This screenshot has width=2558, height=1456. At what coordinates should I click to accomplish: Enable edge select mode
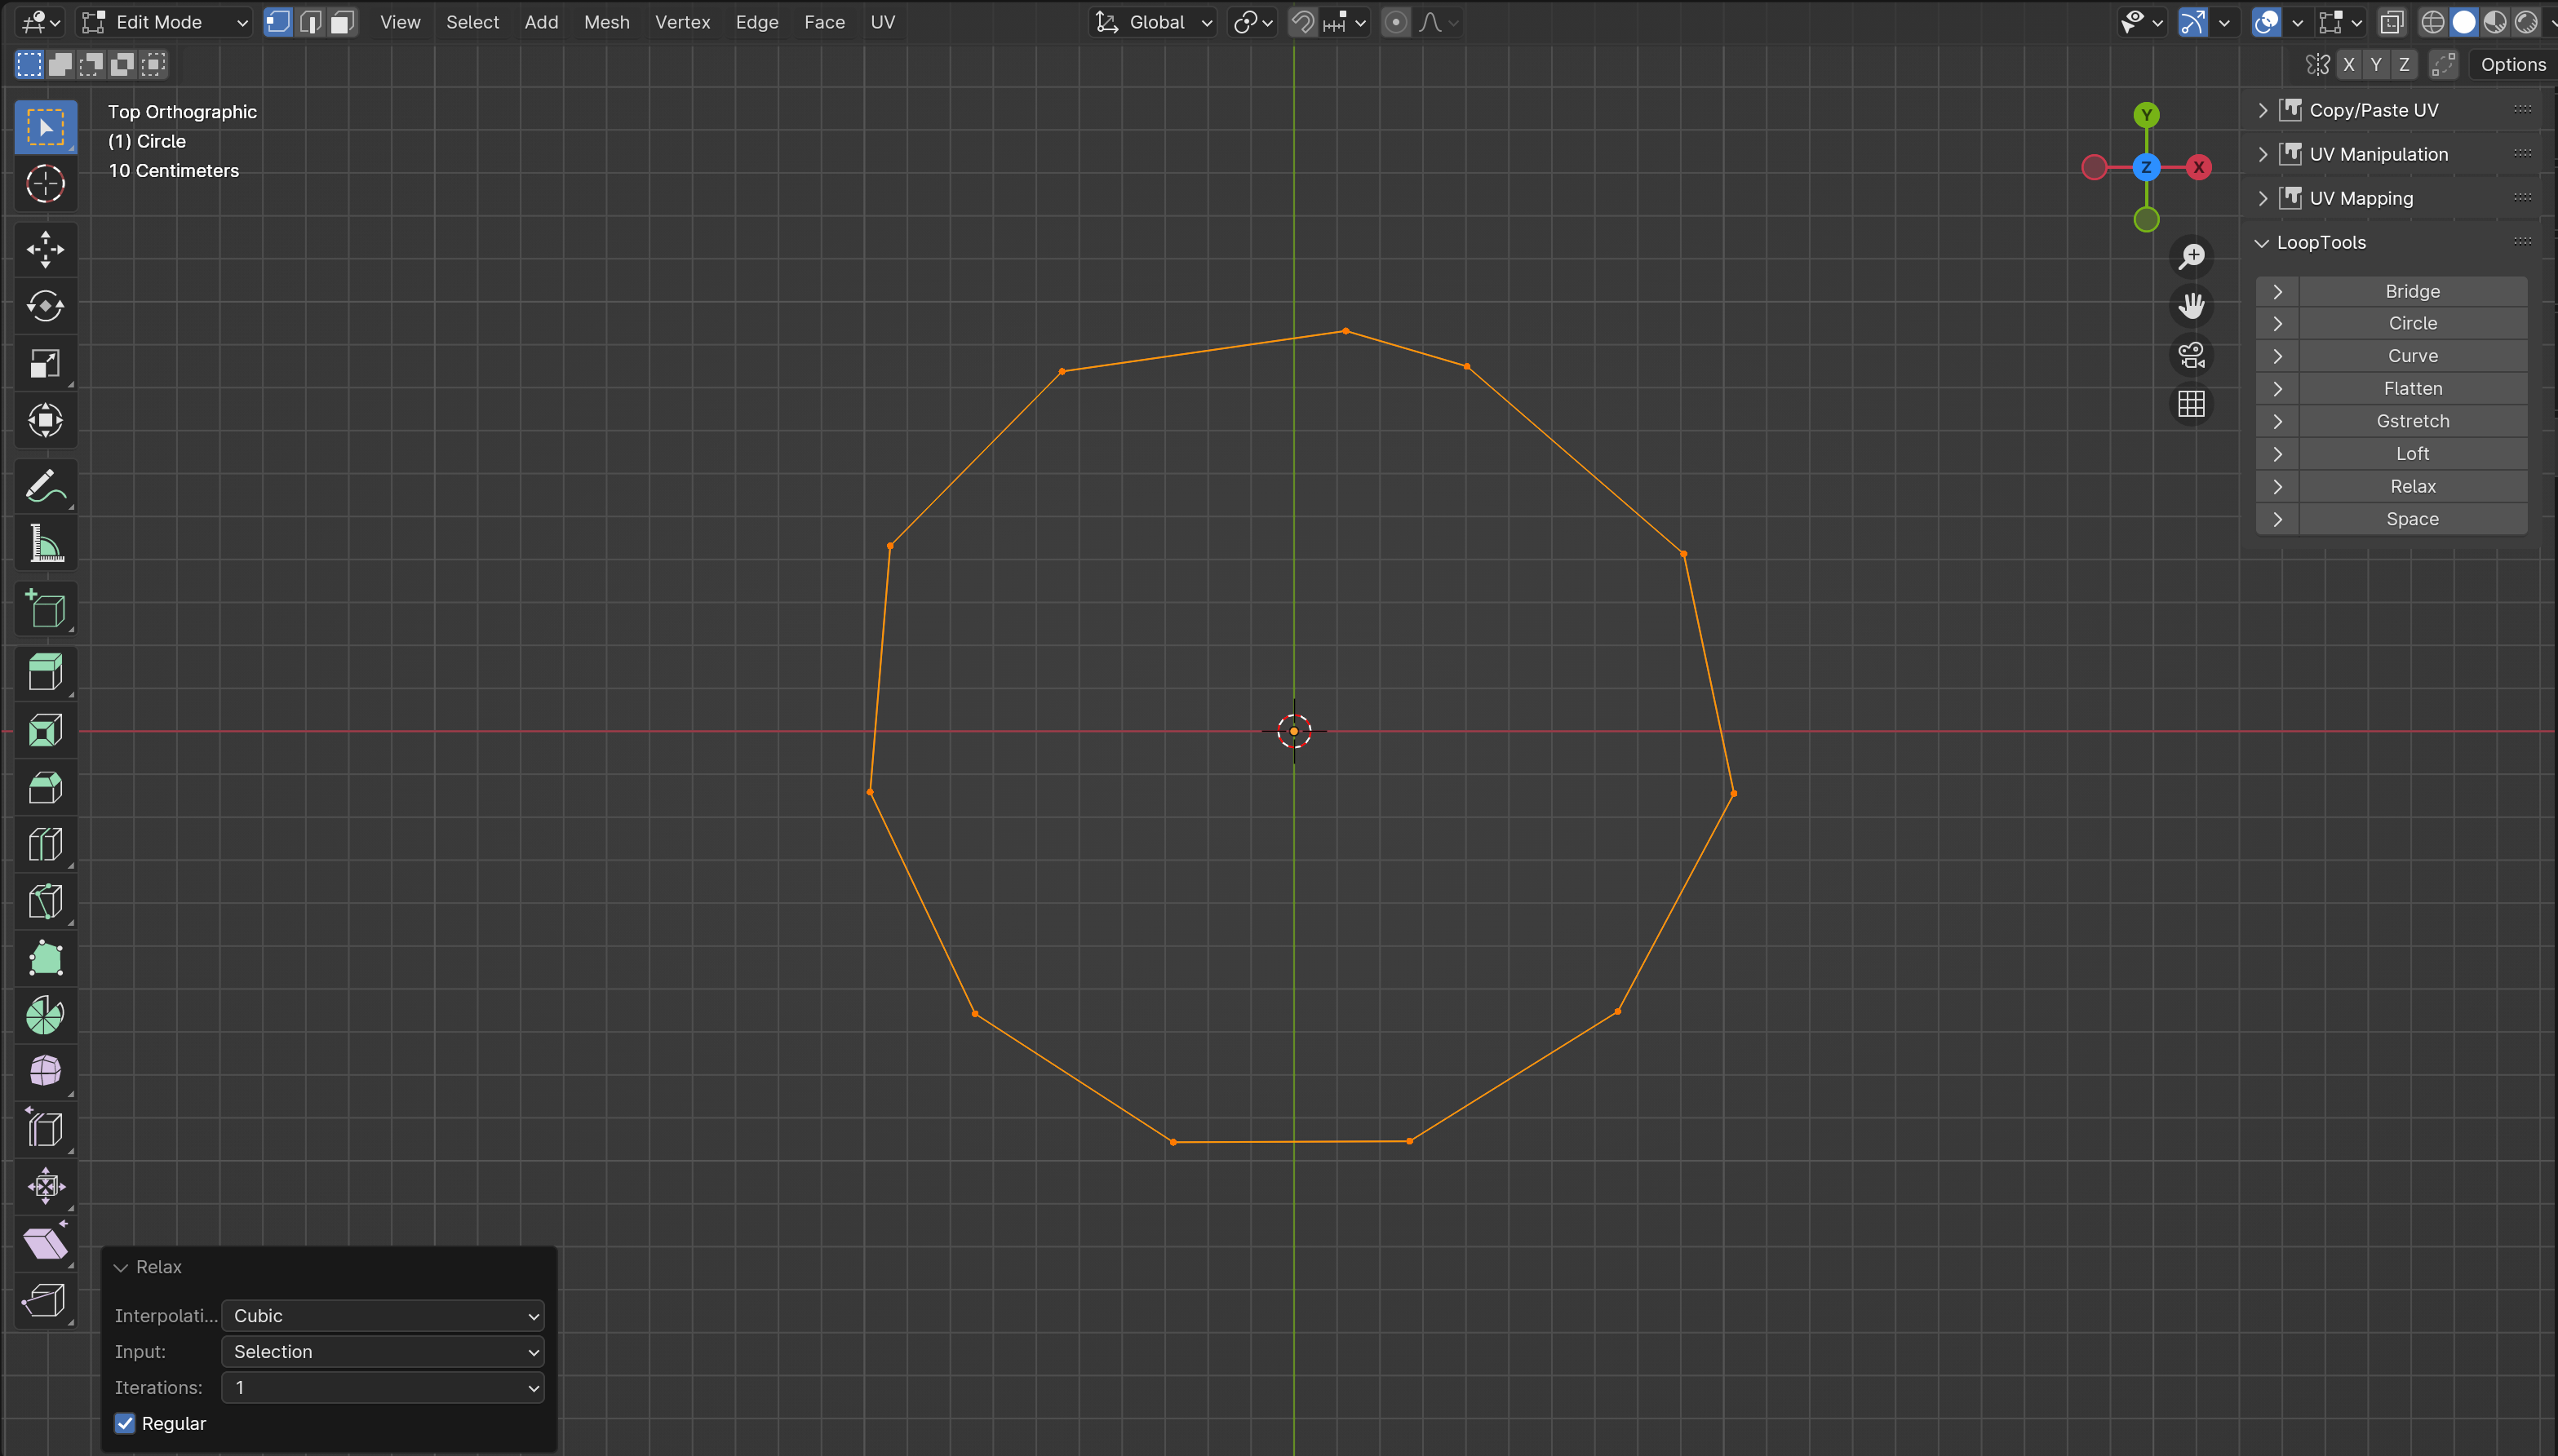(310, 22)
